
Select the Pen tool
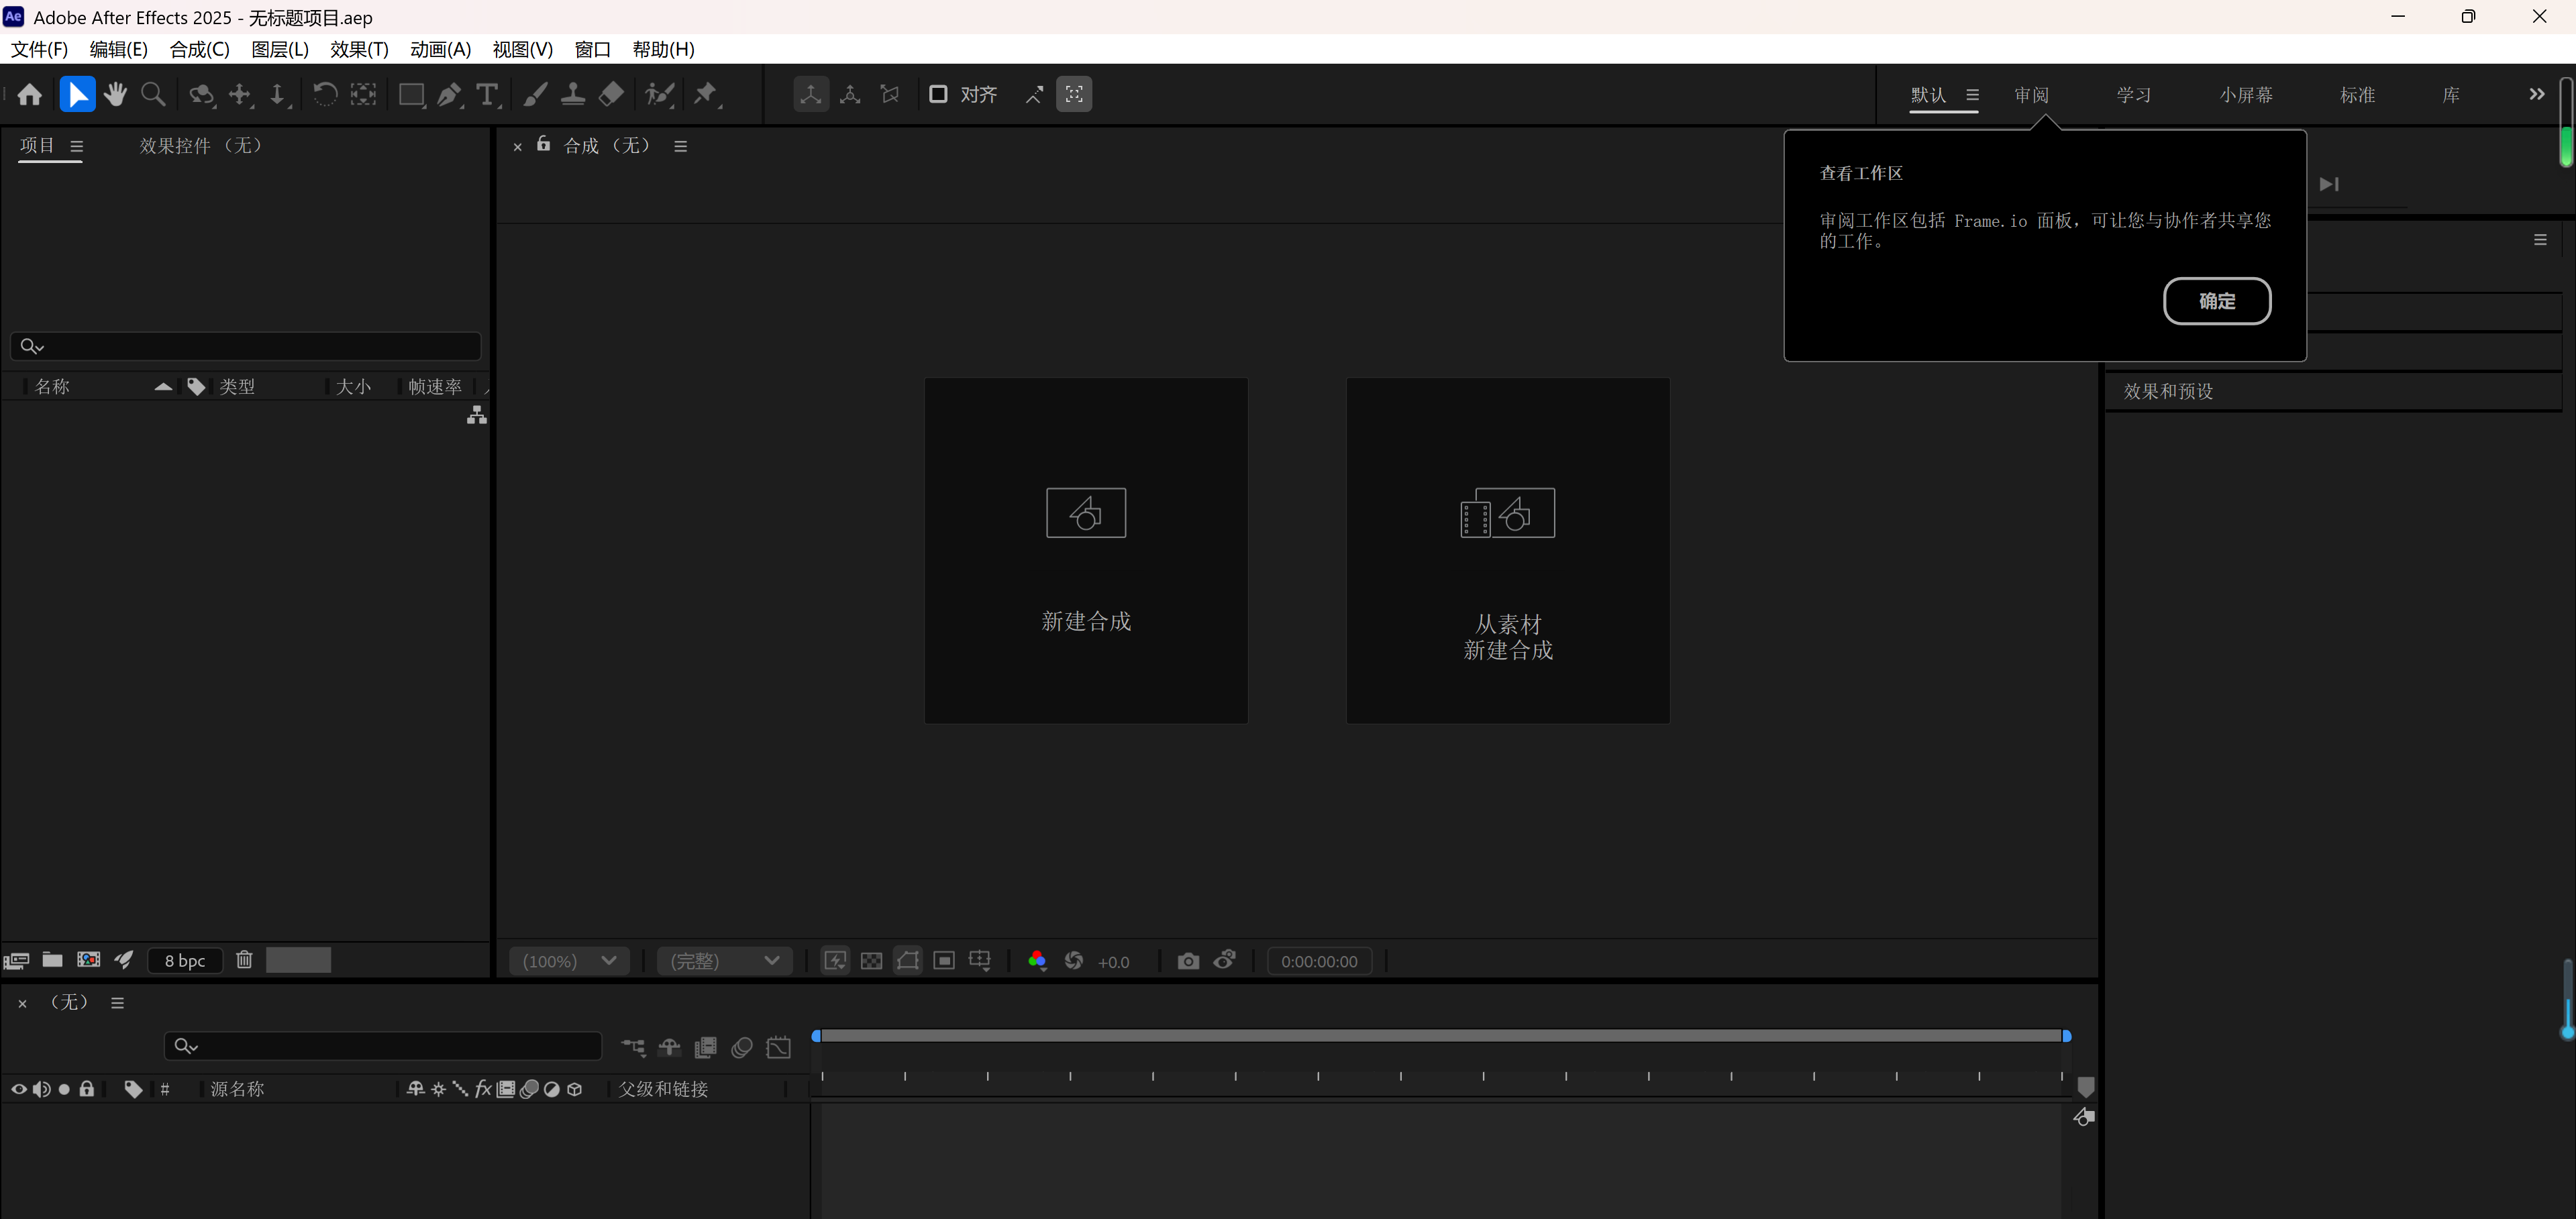[450, 94]
